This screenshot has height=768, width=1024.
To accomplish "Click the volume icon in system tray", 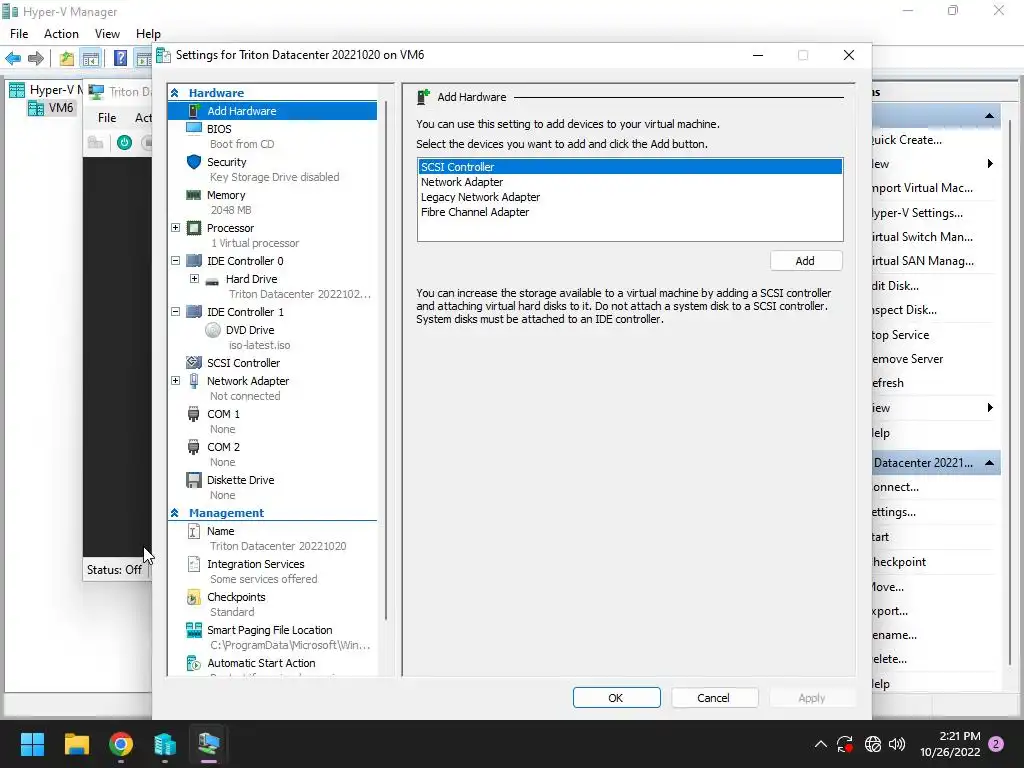I will [x=897, y=744].
